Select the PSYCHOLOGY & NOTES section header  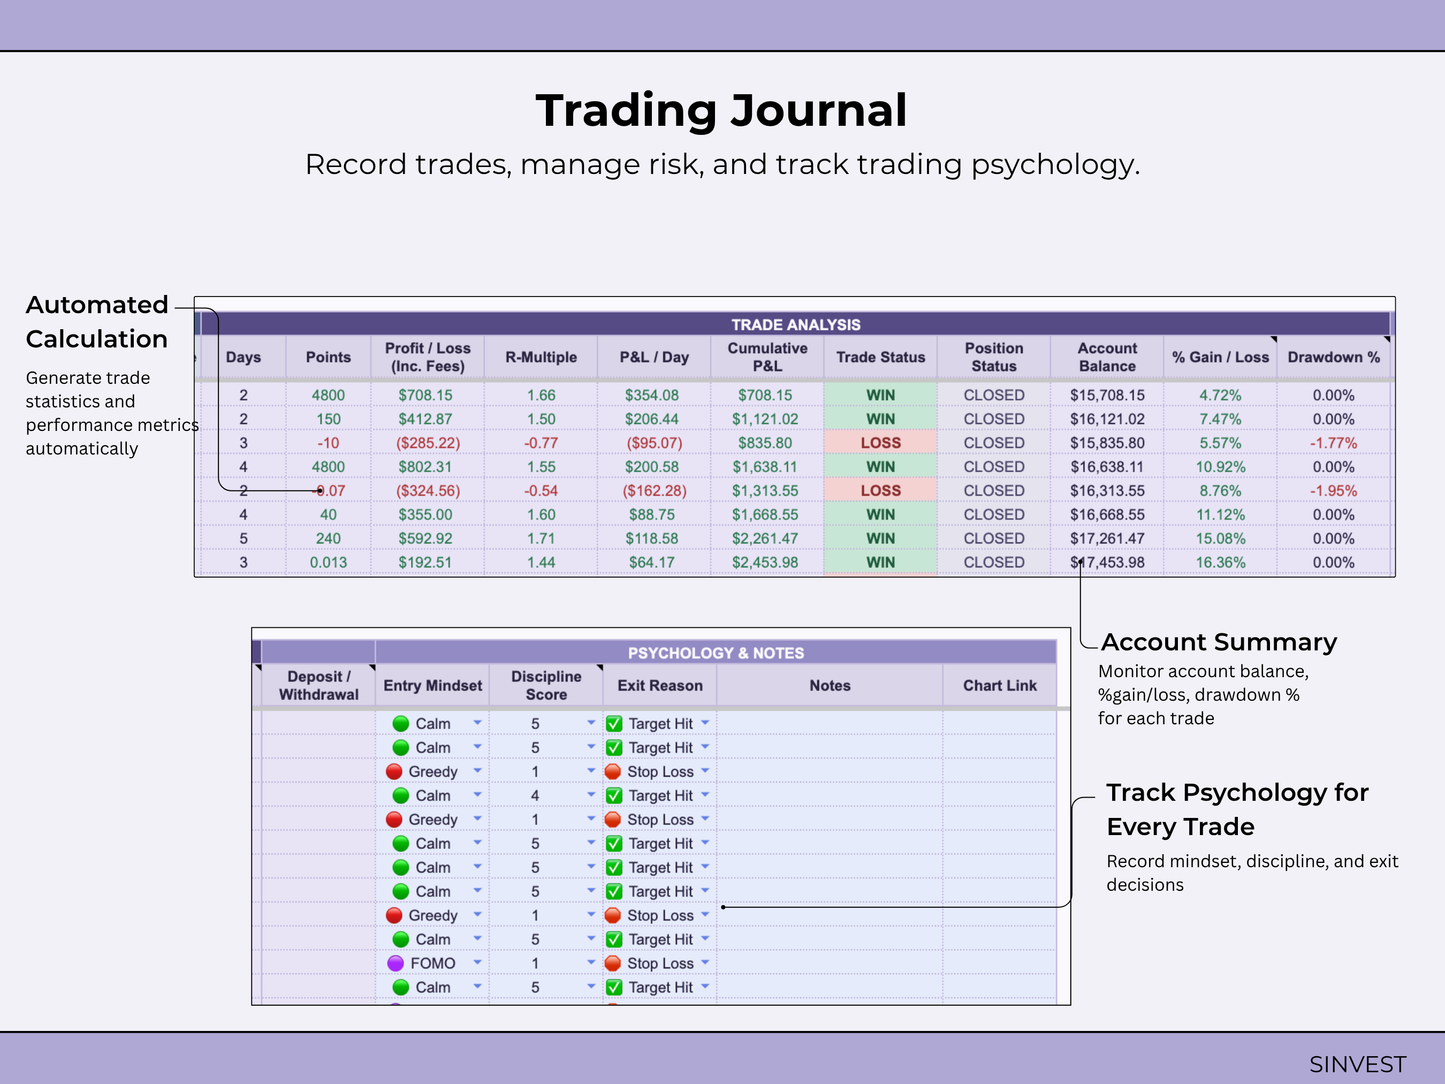[x=716, y=652]
